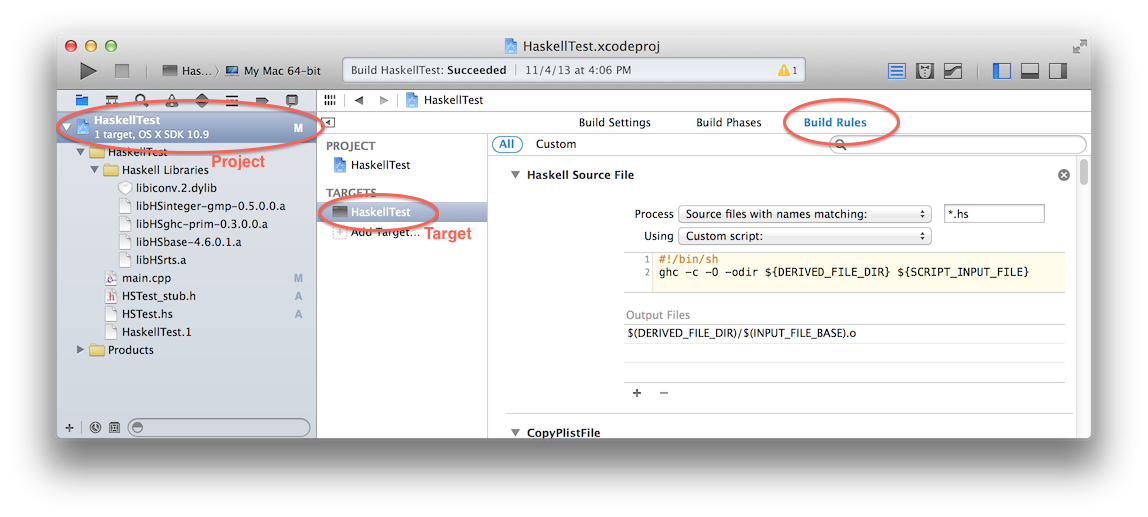Open the Debug navigator icon

[232, 100]
